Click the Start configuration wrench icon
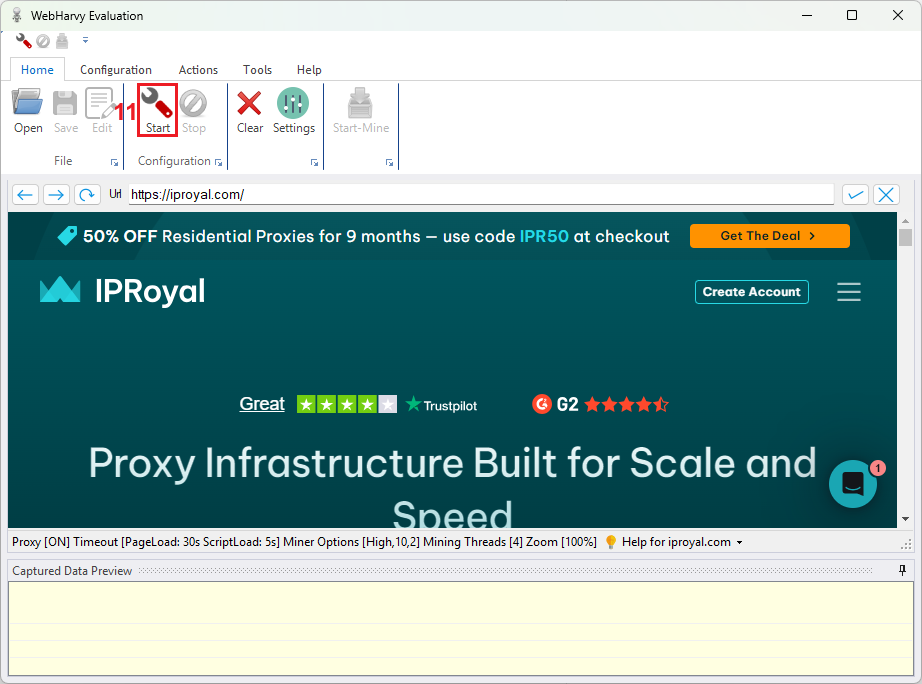The height and width of the screenshot is (684, 922). [x=157, y=109]
